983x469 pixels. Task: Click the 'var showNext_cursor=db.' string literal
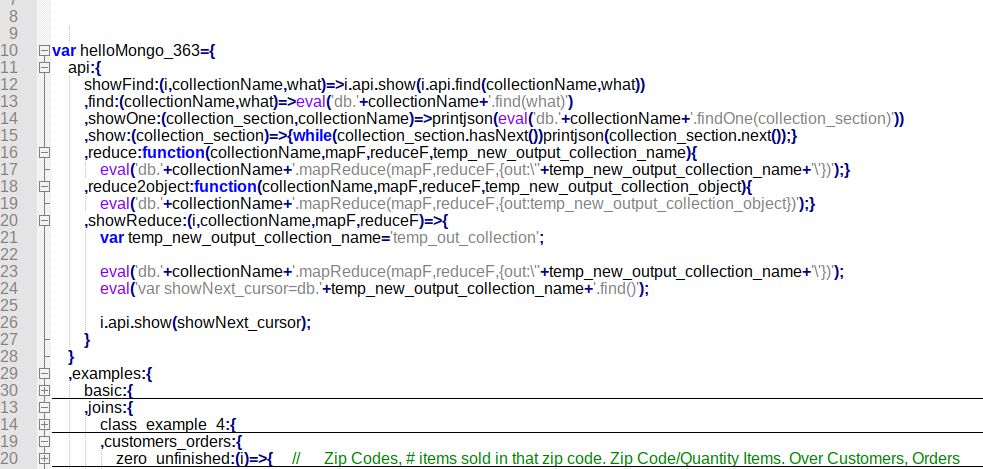(229, 288)
